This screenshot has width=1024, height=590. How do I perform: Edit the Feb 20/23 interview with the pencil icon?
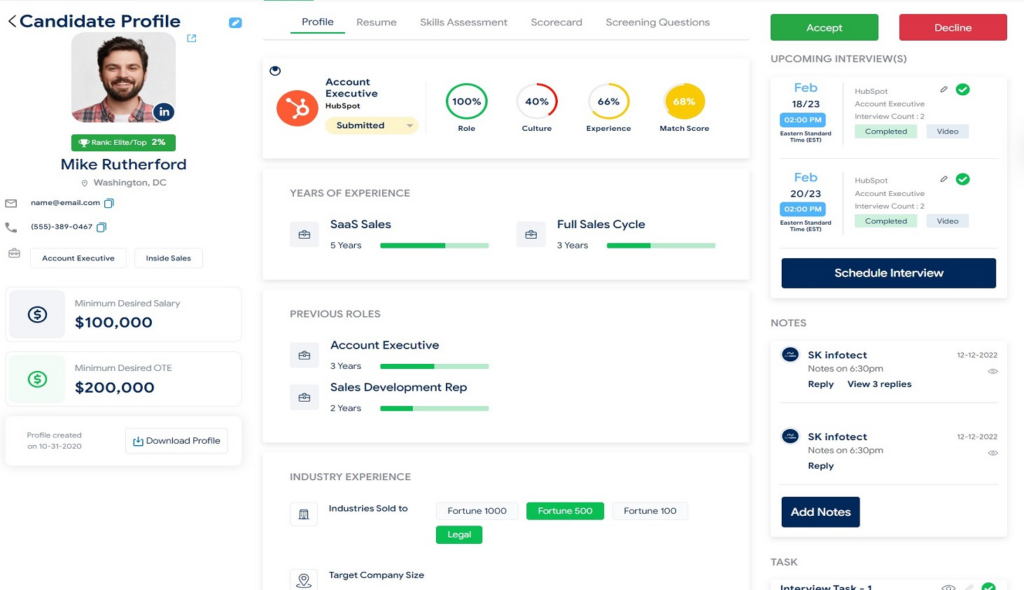click(944, 179)
